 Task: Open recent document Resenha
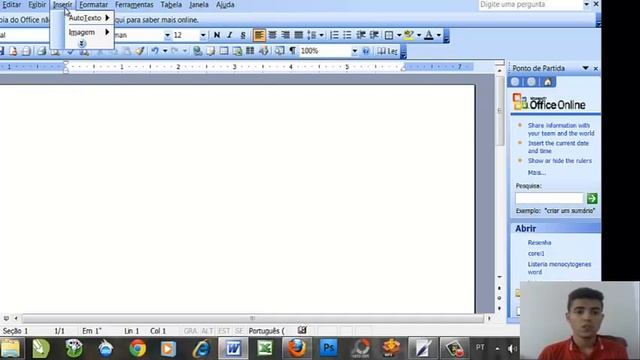click(539, 242)
